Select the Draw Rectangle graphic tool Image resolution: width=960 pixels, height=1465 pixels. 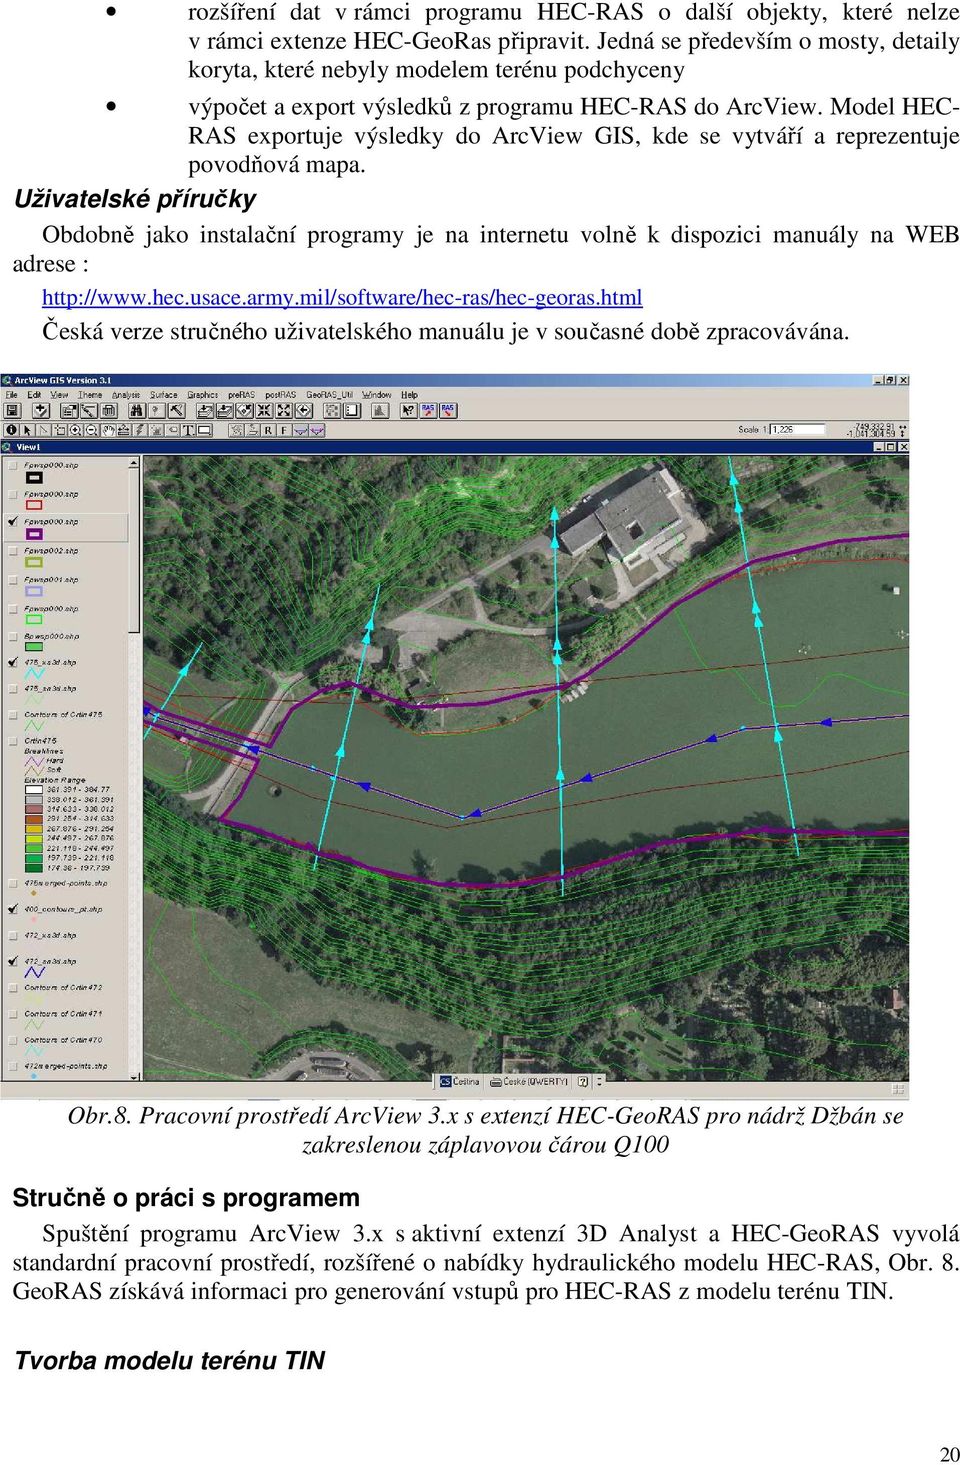click(x=204, y=430)
